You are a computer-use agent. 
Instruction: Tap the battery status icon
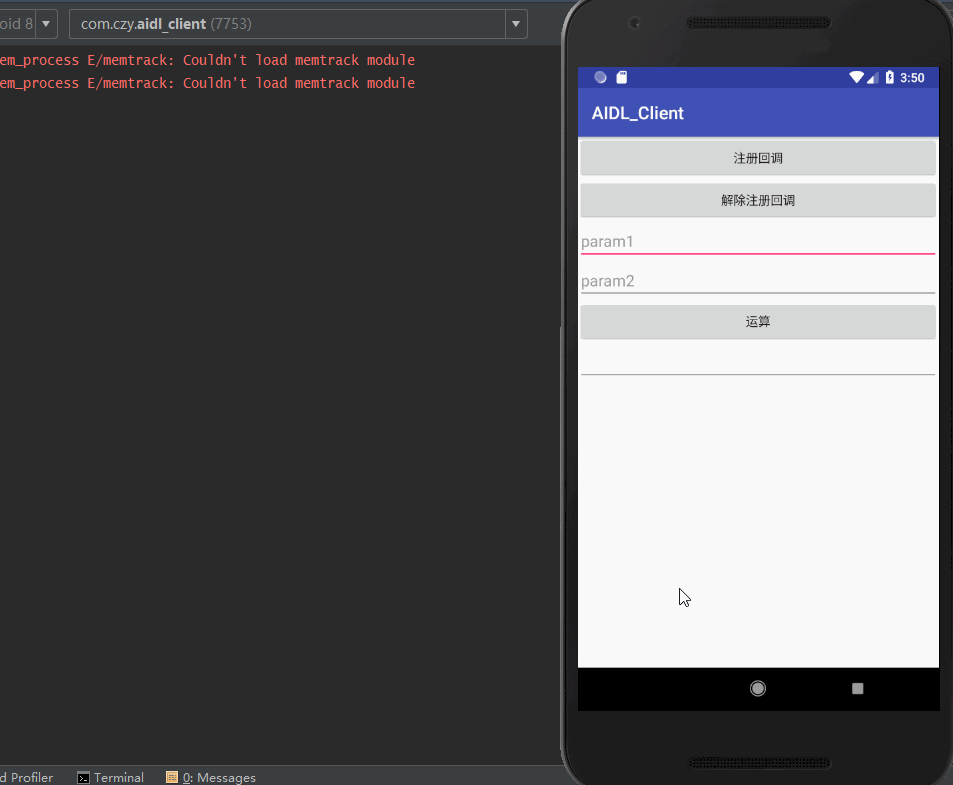coord(890,77)
